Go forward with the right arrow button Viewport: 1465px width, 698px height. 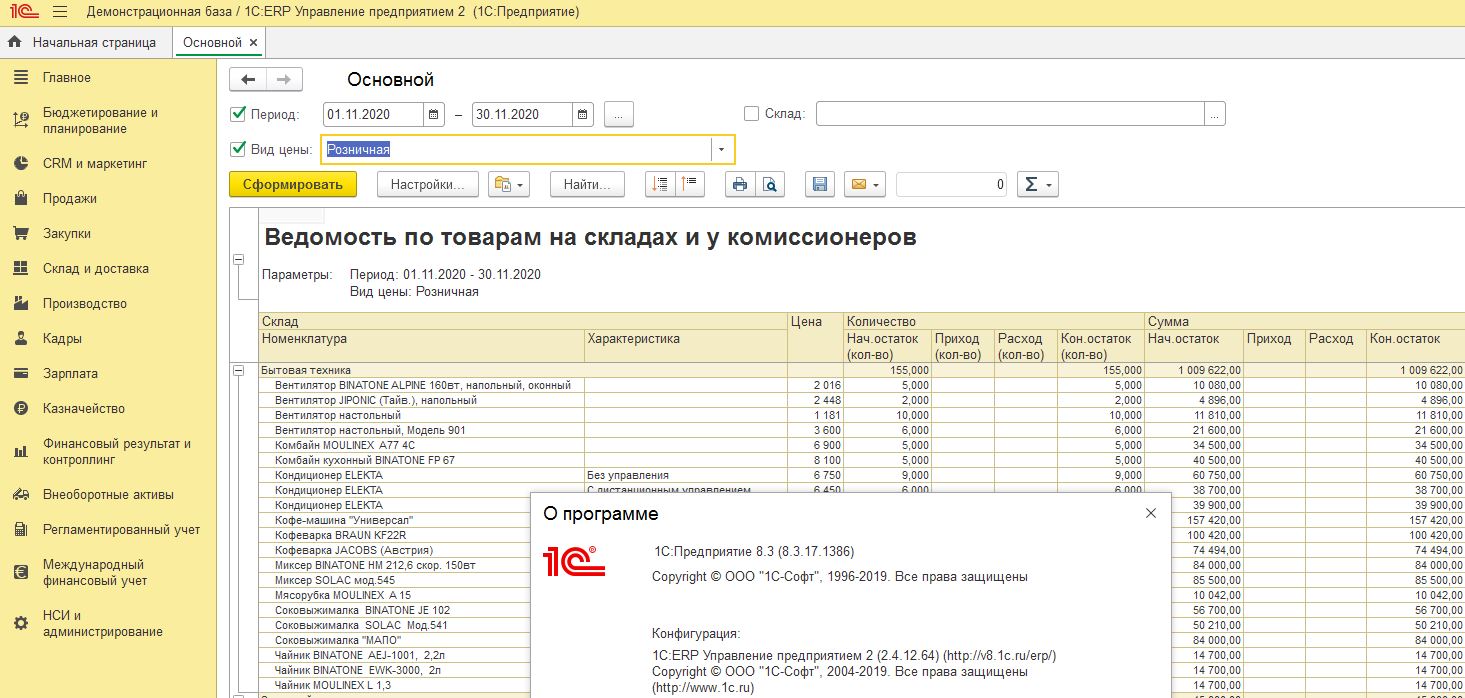point(284,80)
